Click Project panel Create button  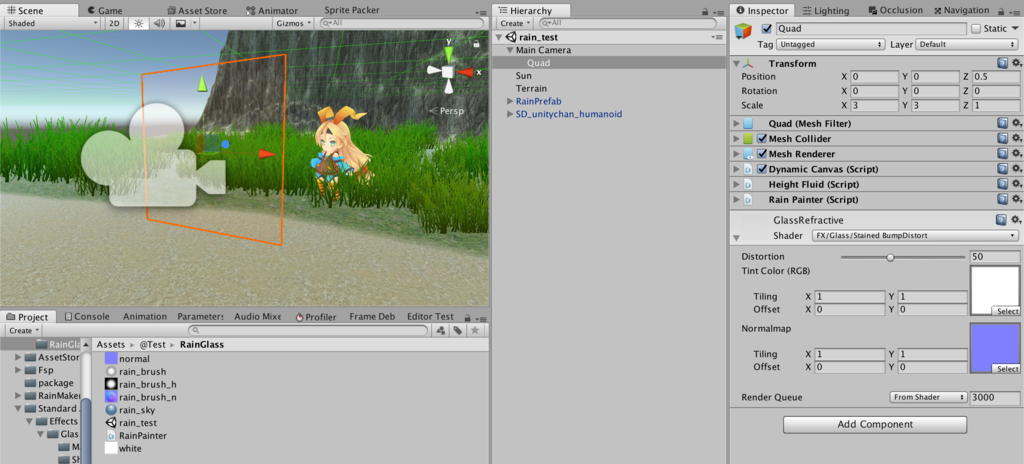click(24, 331)
